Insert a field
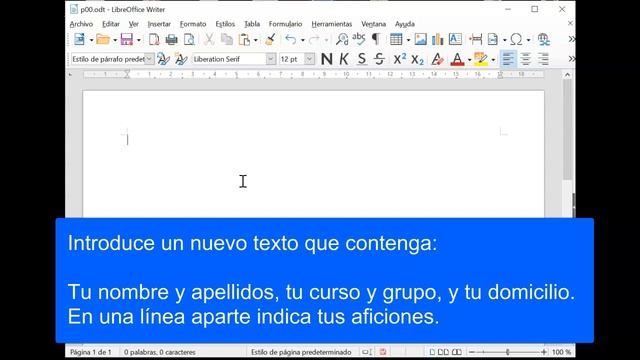The image size is (640, 360). (x=493, y=40)
